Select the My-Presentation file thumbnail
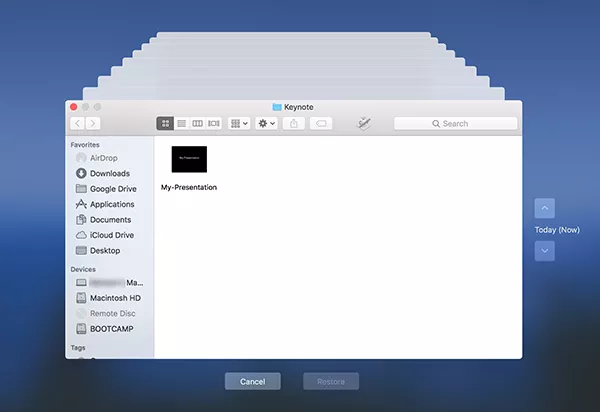Screen dimensions: 600x412 pos(189,159)
